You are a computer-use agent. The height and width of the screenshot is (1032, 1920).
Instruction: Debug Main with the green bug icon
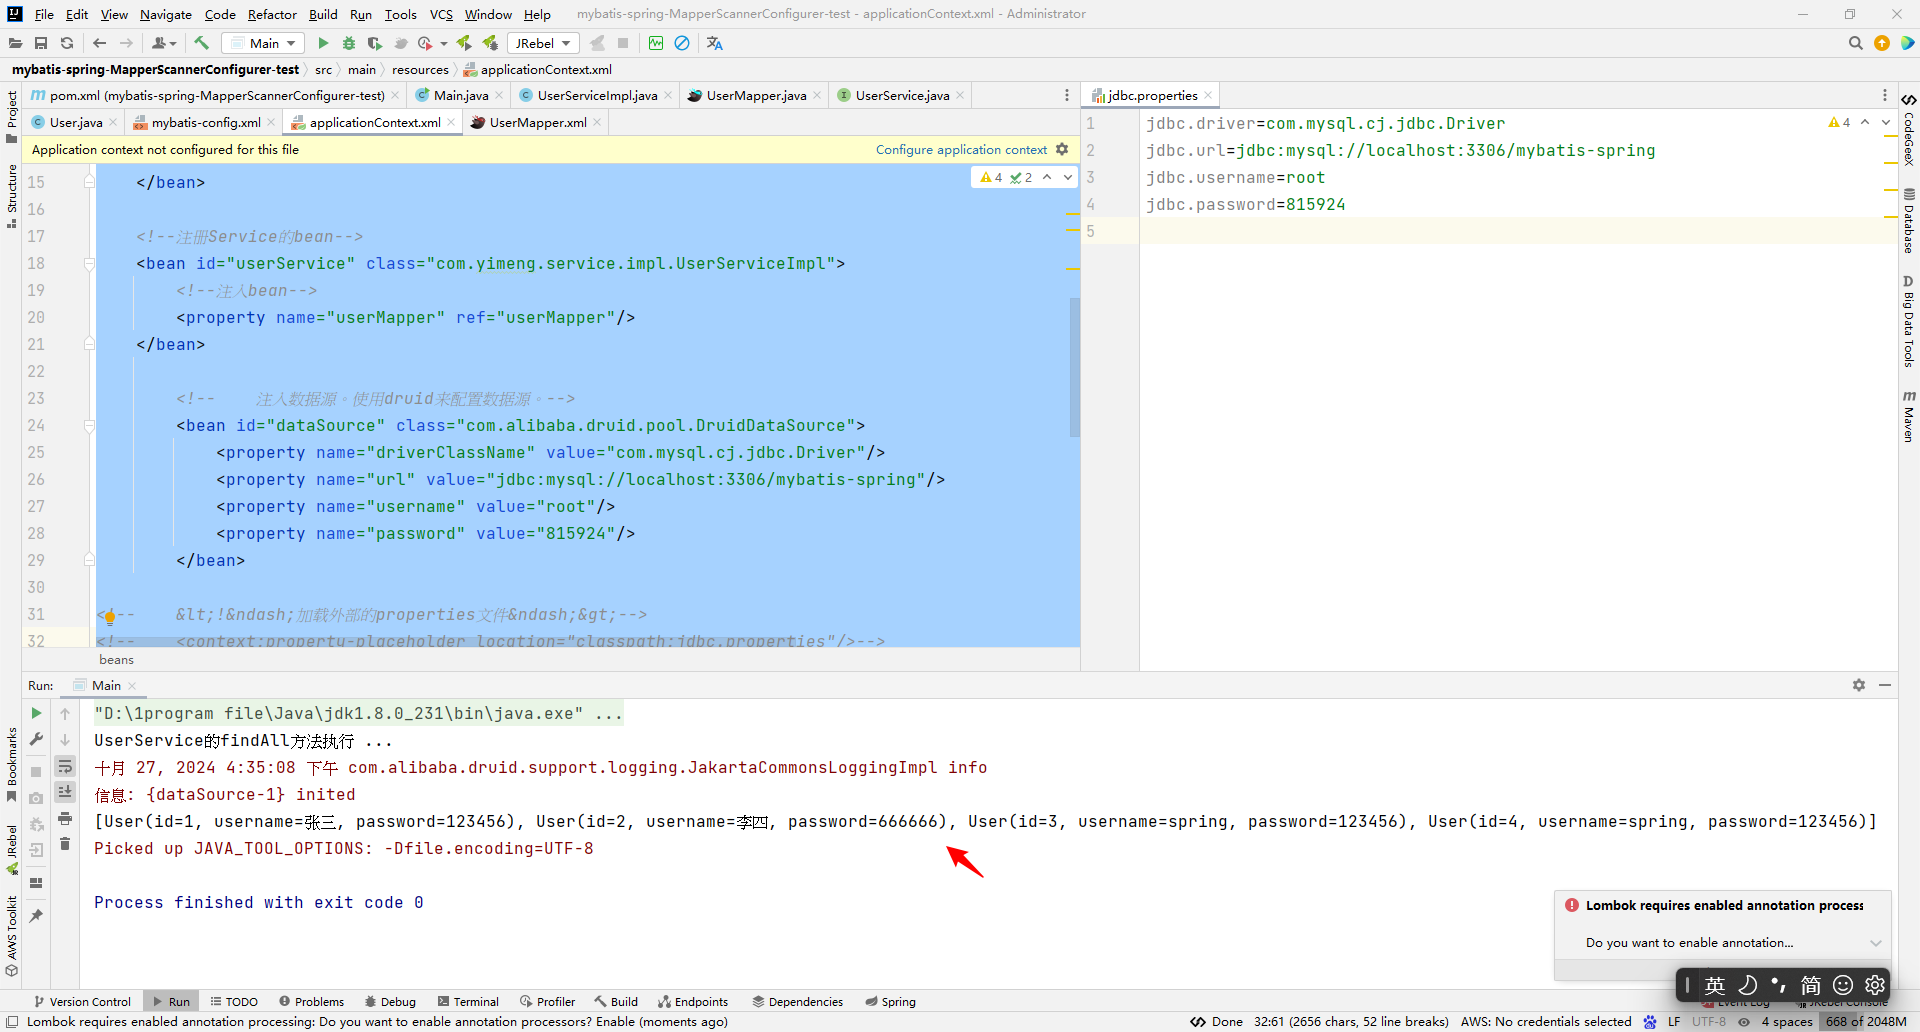coord(349,43)
